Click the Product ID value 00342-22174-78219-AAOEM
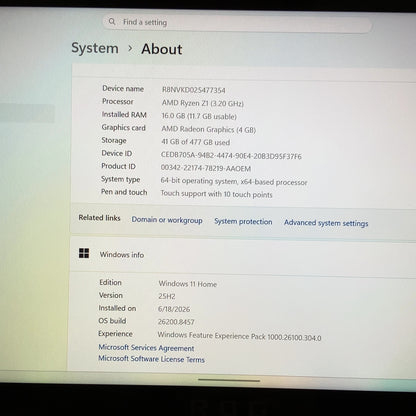The height and width of the screenshot is (416, 416). click(206, 168)
